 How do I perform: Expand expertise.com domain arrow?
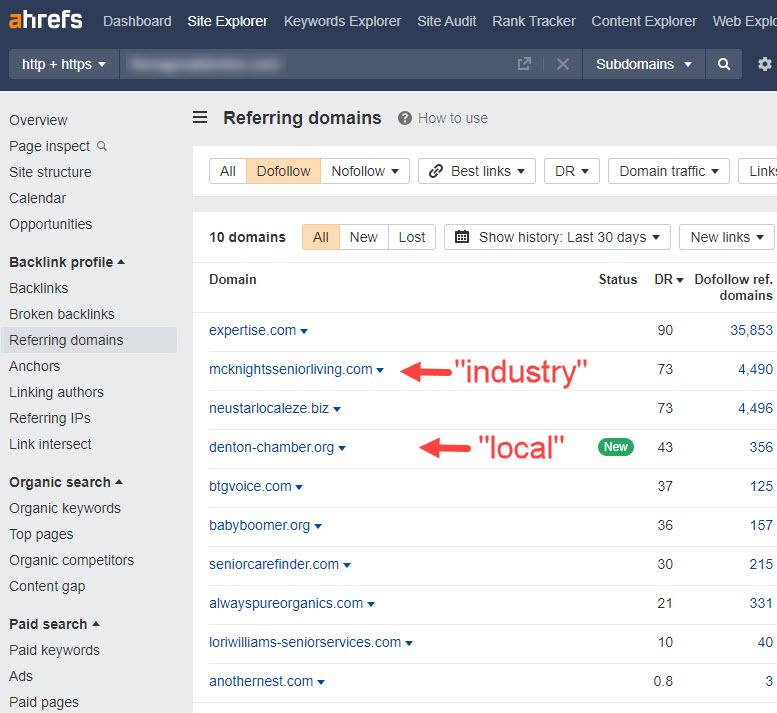[304, 331]
